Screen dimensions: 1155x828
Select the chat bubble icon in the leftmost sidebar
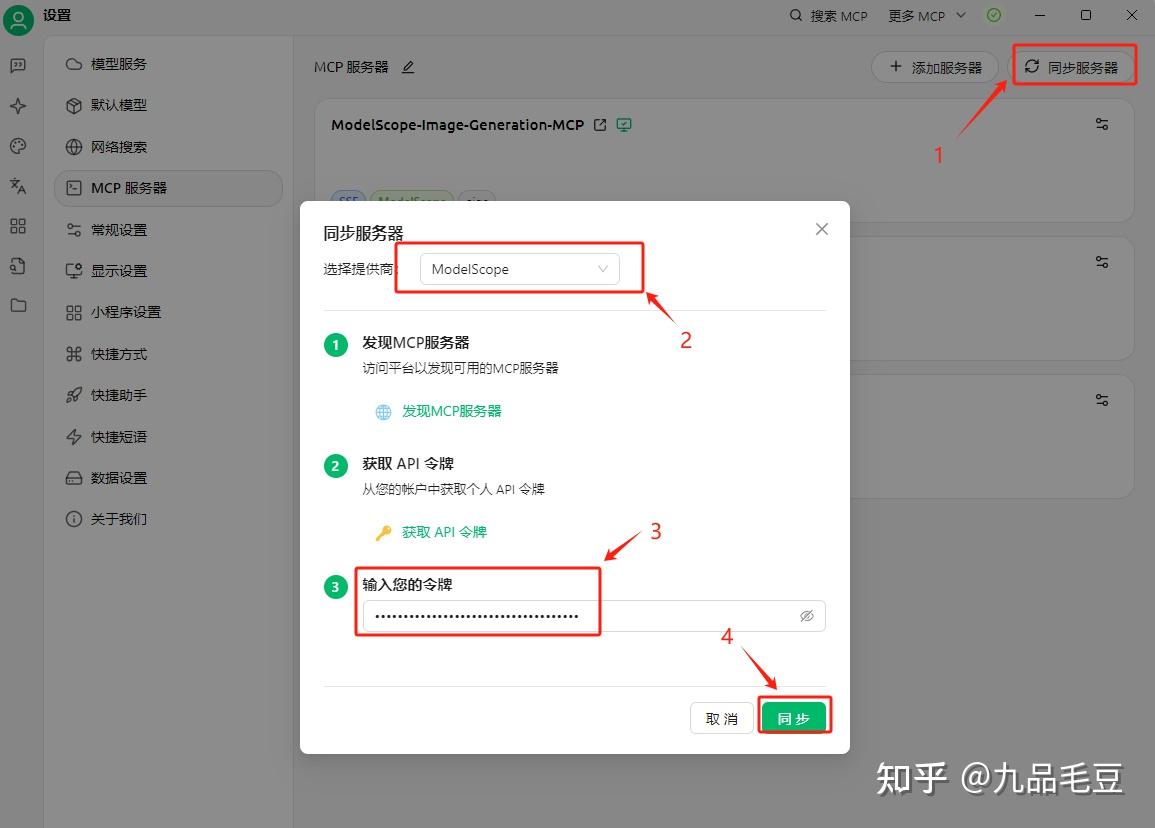coord(18,66)
